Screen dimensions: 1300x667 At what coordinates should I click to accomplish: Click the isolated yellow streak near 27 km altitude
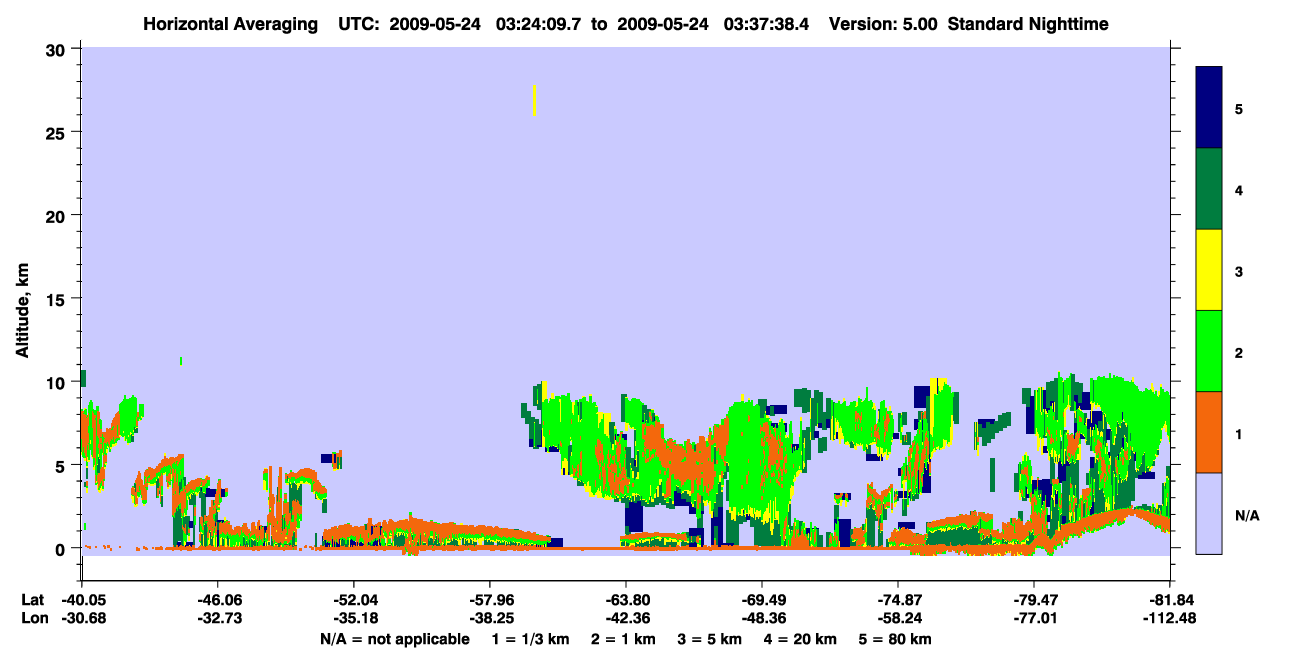tap(535, 100)
